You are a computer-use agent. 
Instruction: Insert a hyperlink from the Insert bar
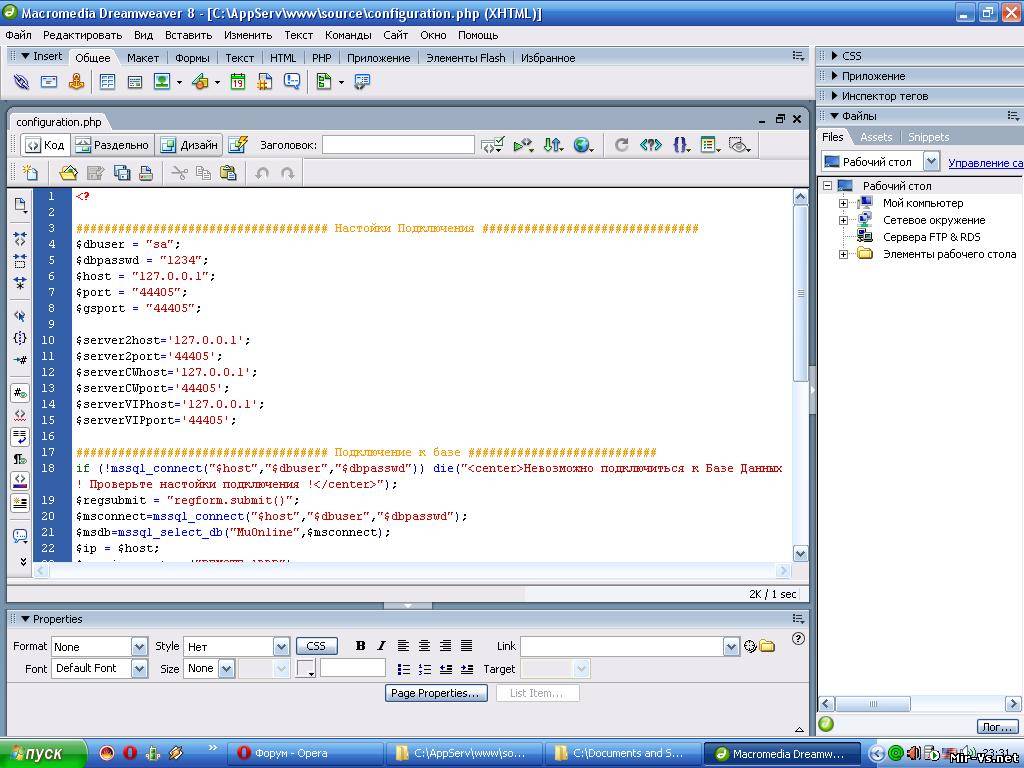point(21,82)
